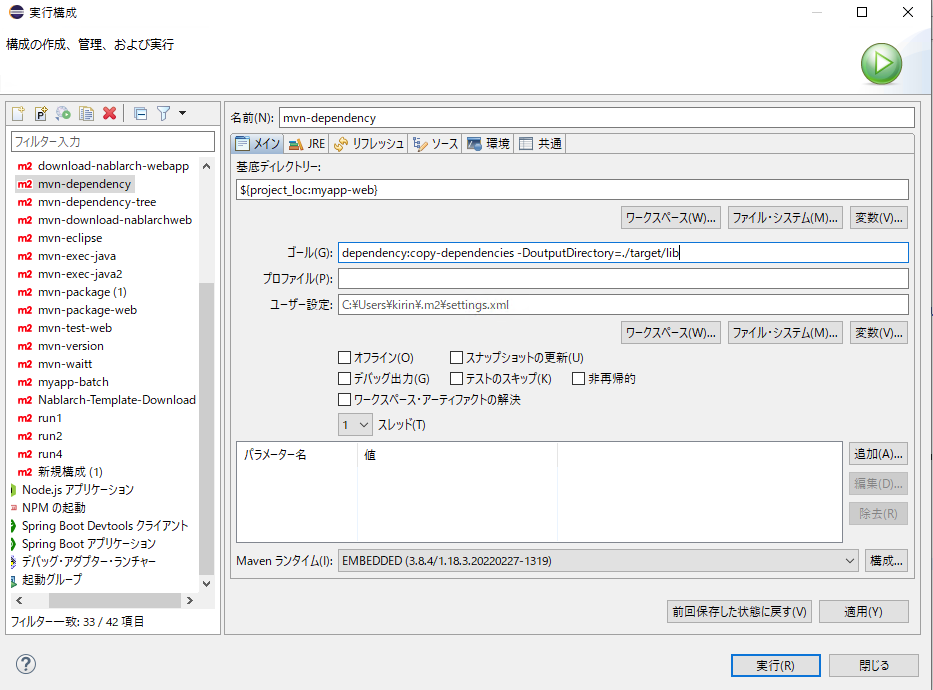Enable ワークスペース・アーティファクトの解決 checkbox

344,399
